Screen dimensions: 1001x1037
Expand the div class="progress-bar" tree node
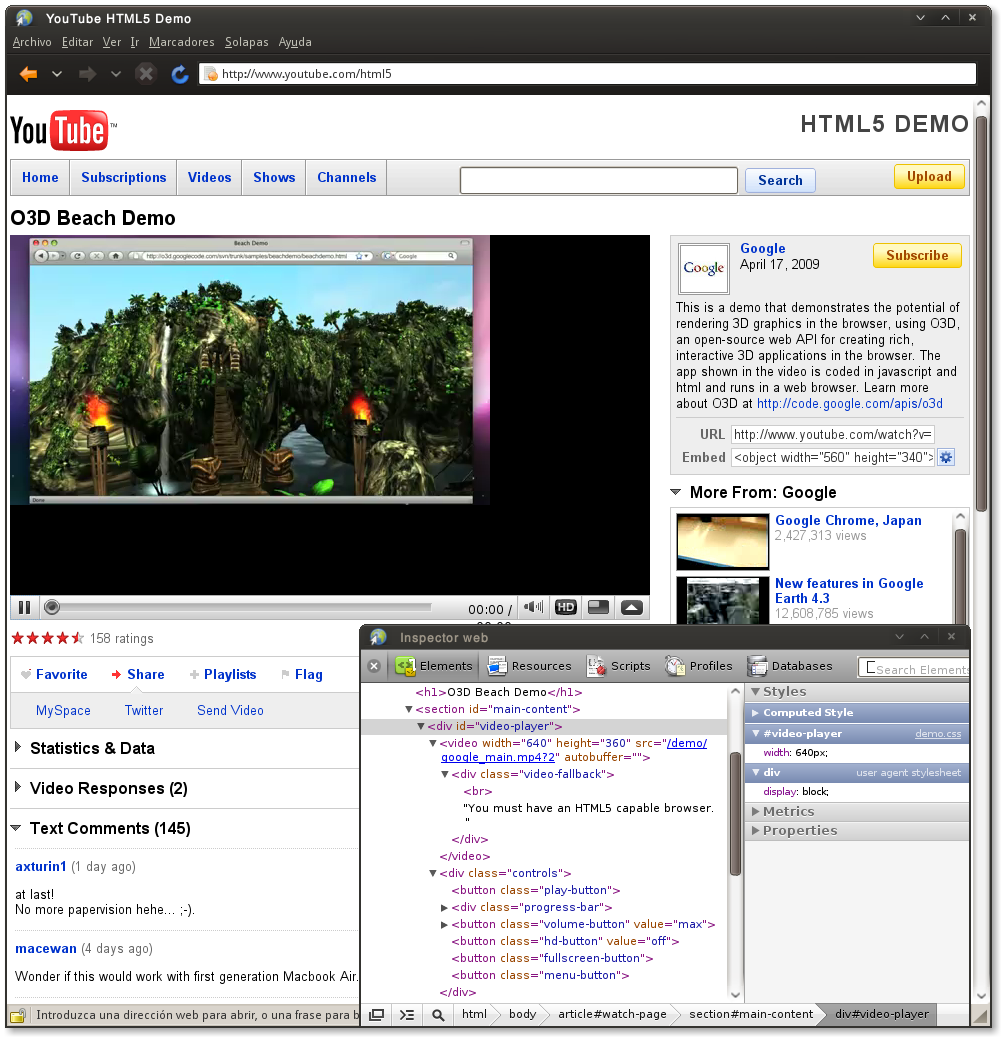[444, 907]
